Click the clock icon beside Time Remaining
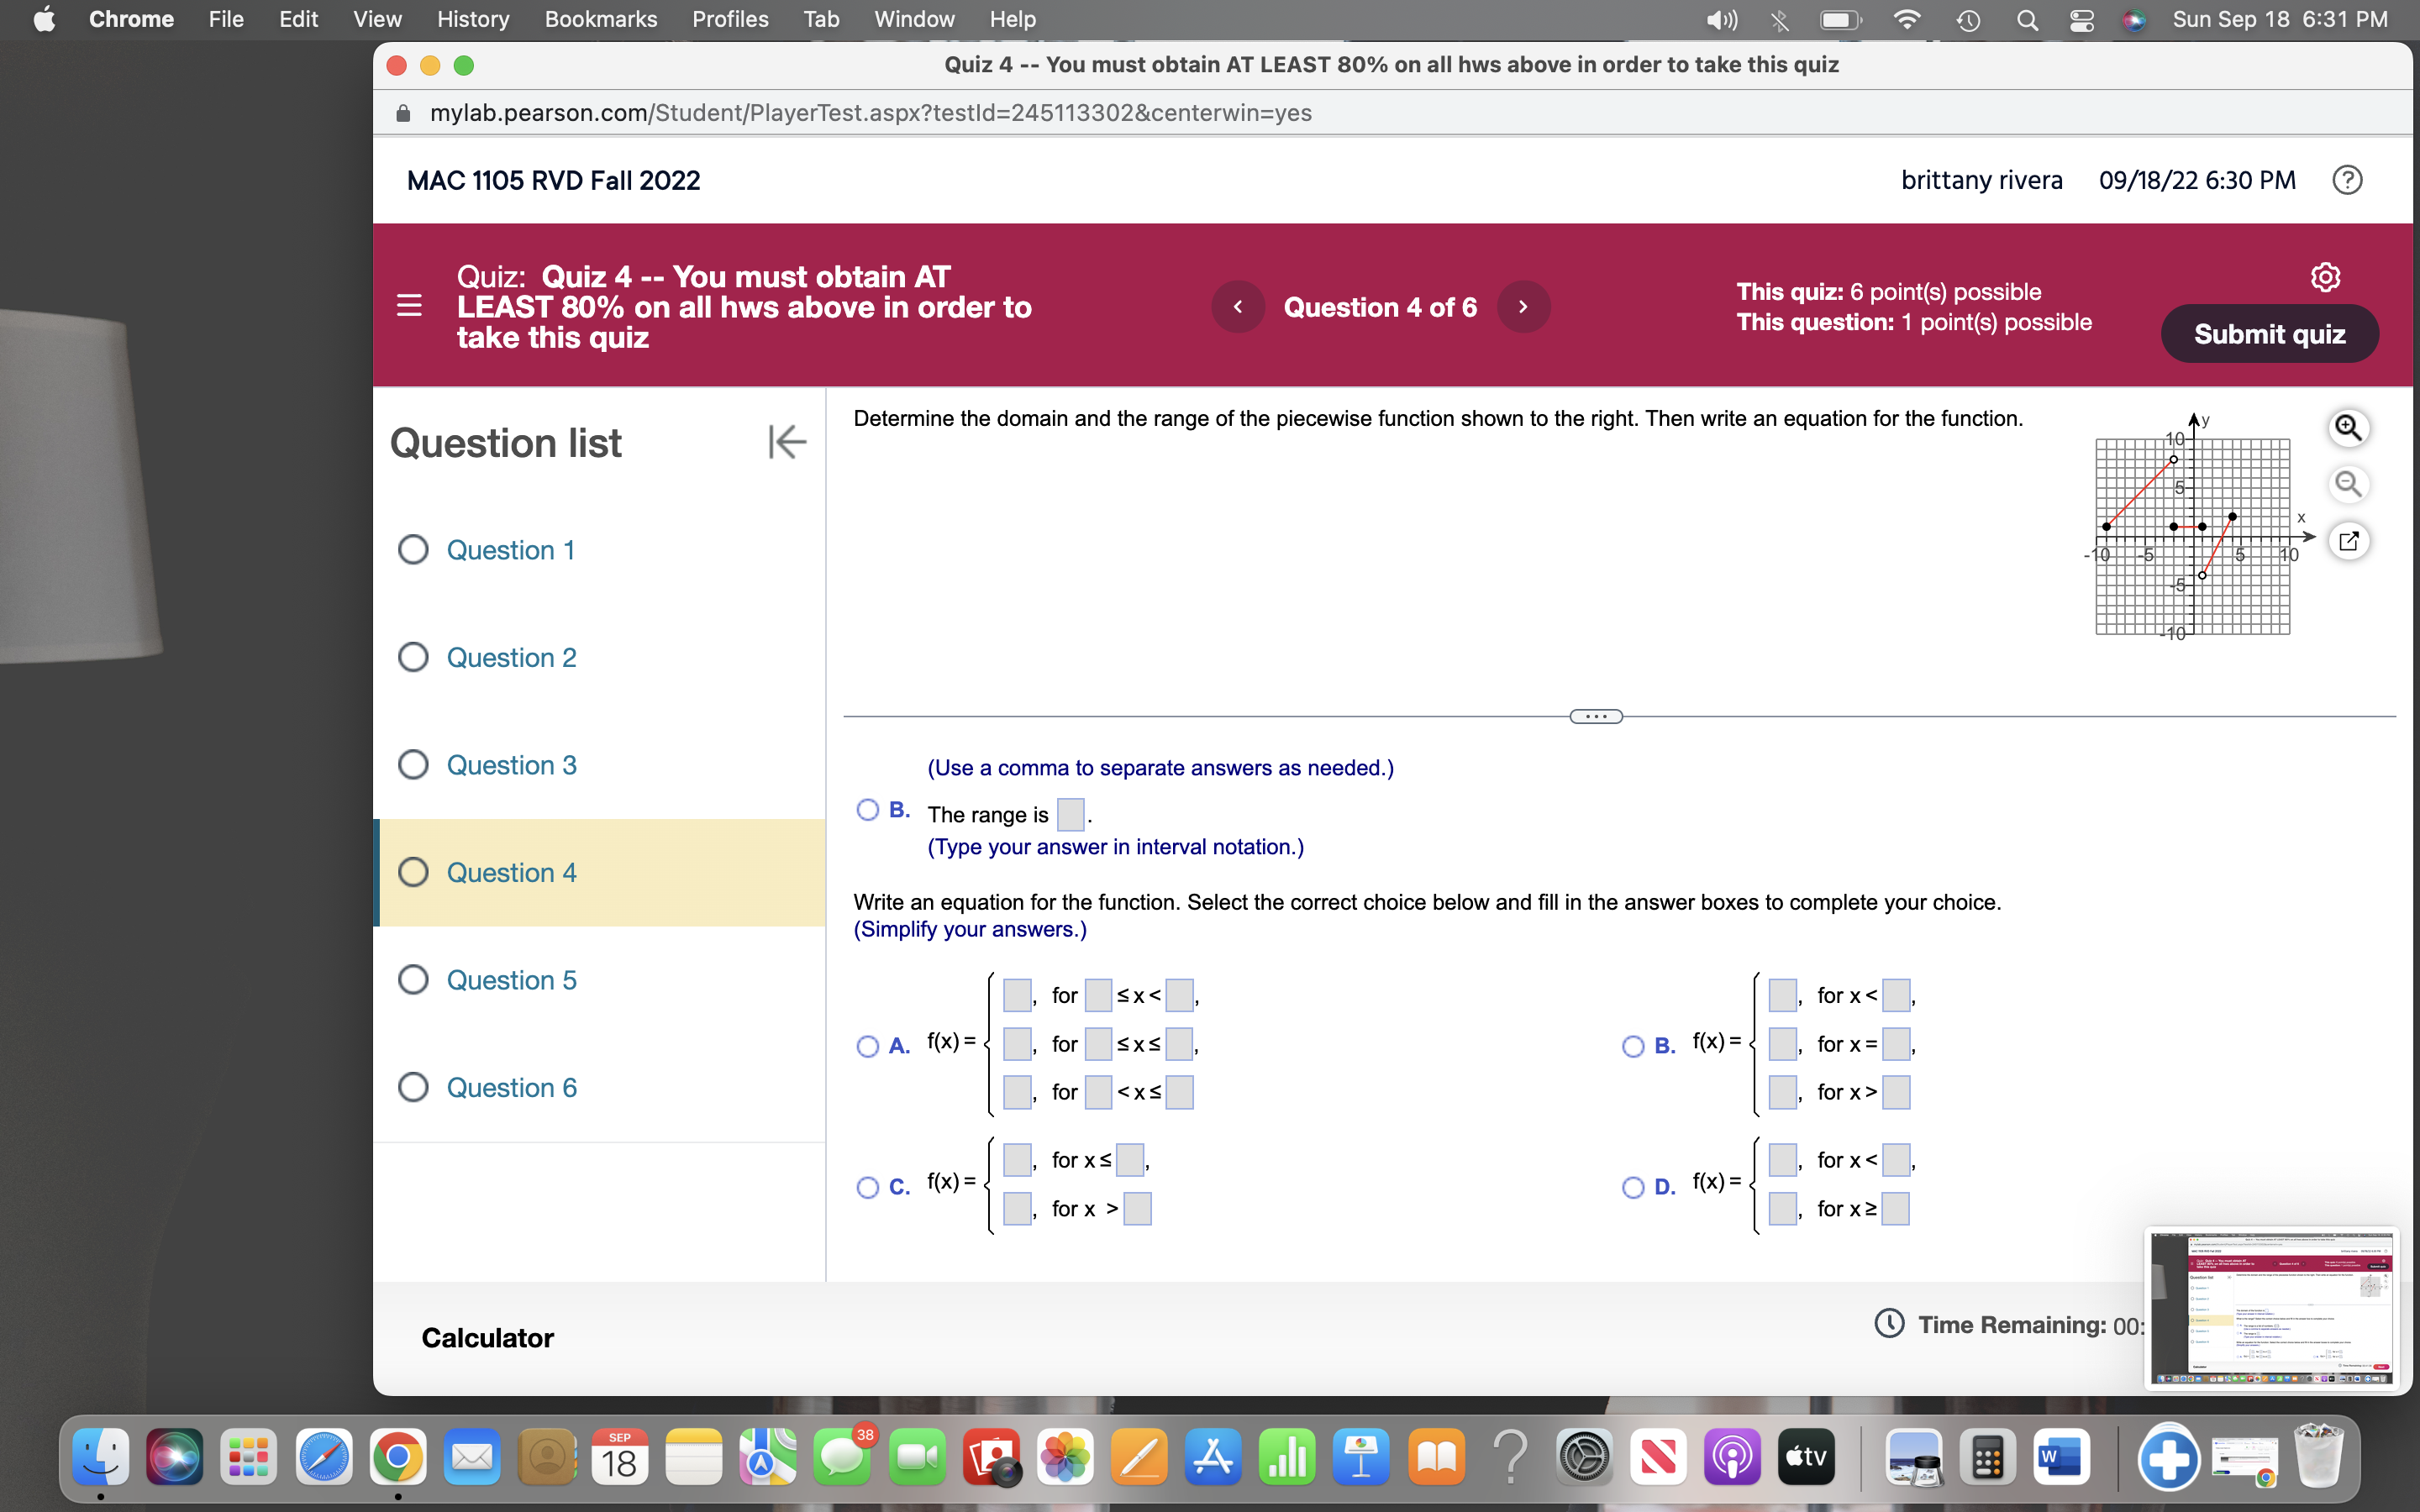The width and height of the screenshot is (2420, 1512). pos(1888,1324)
